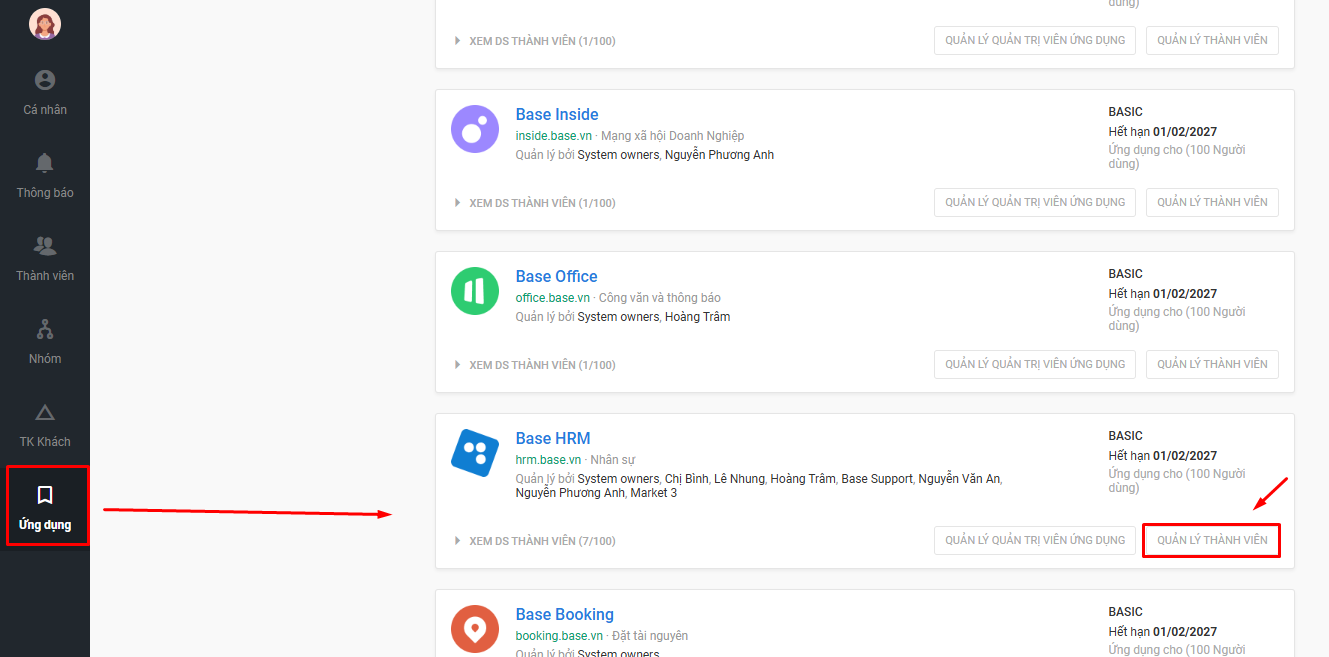Click Quản lý quản trị viên ứng dụng for Base Inside
Screen dimensions: 1329x657
point(1035,202)
